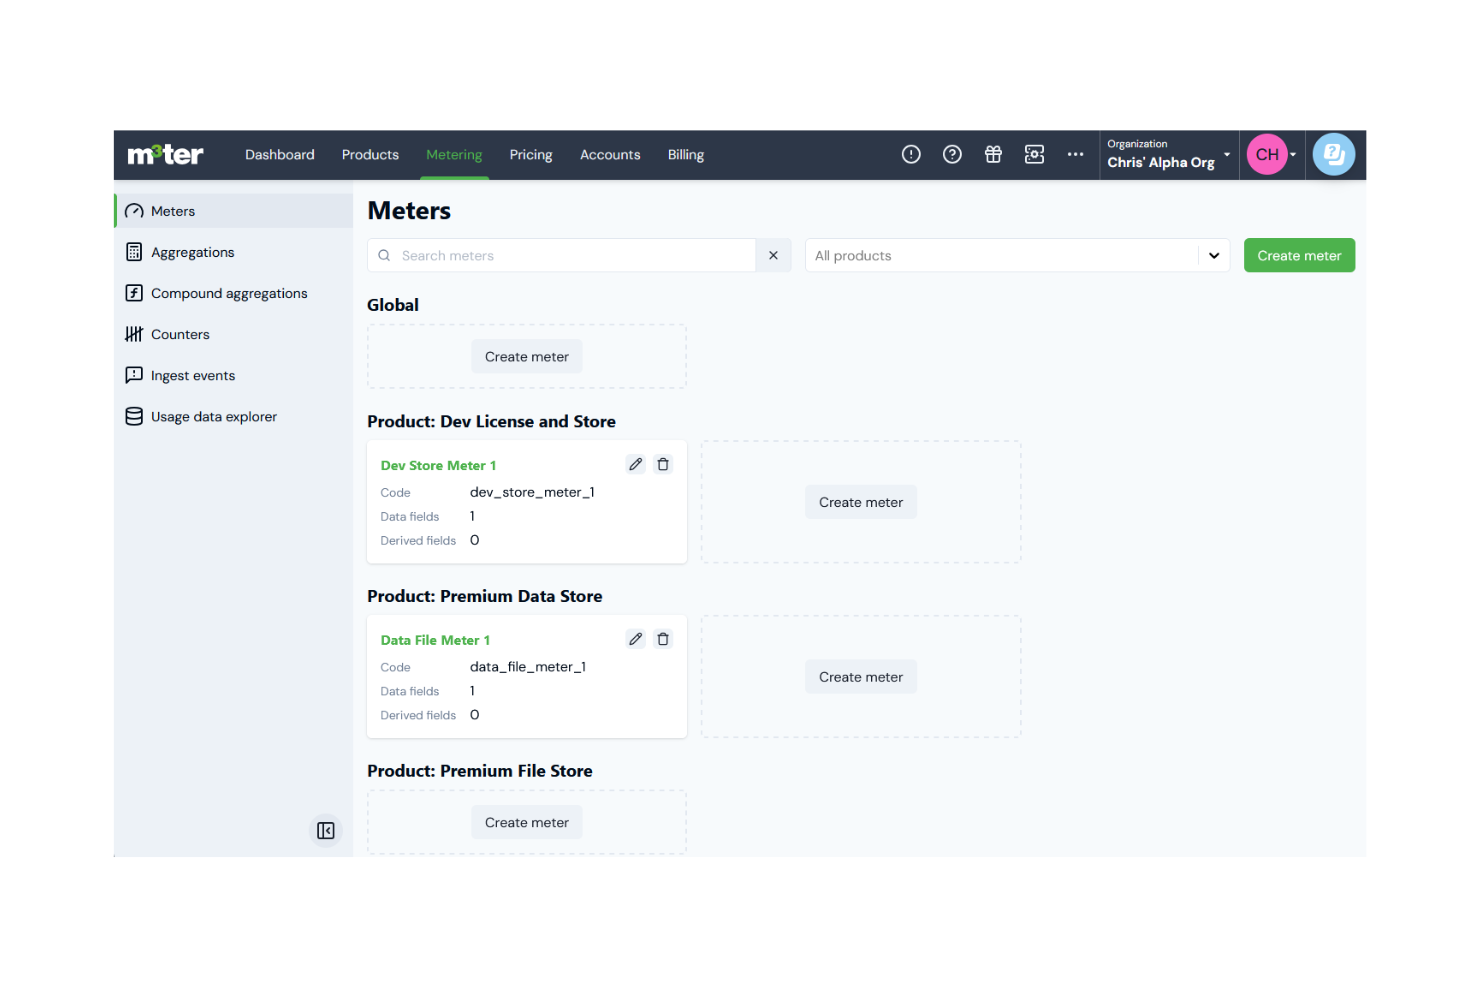Click the data_file_meter_1 code value

(528, 667)
